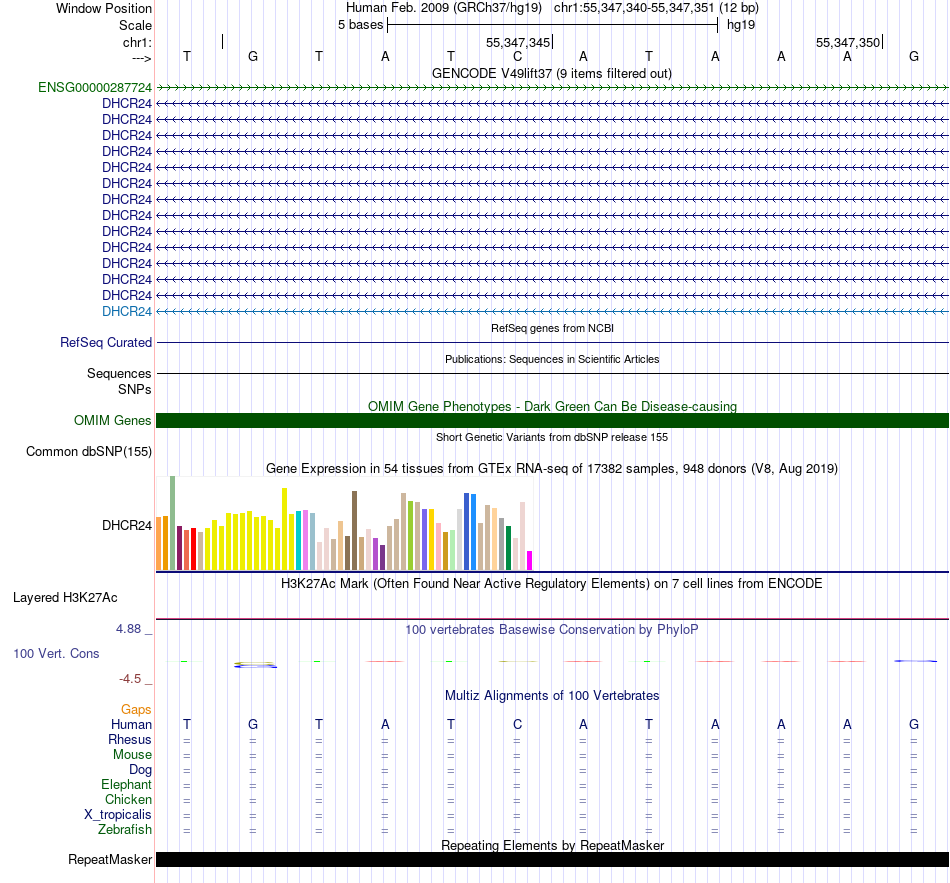Click the Sequences SNPs track label
This screenshot has height=883, width=950.
click(119, 381)
